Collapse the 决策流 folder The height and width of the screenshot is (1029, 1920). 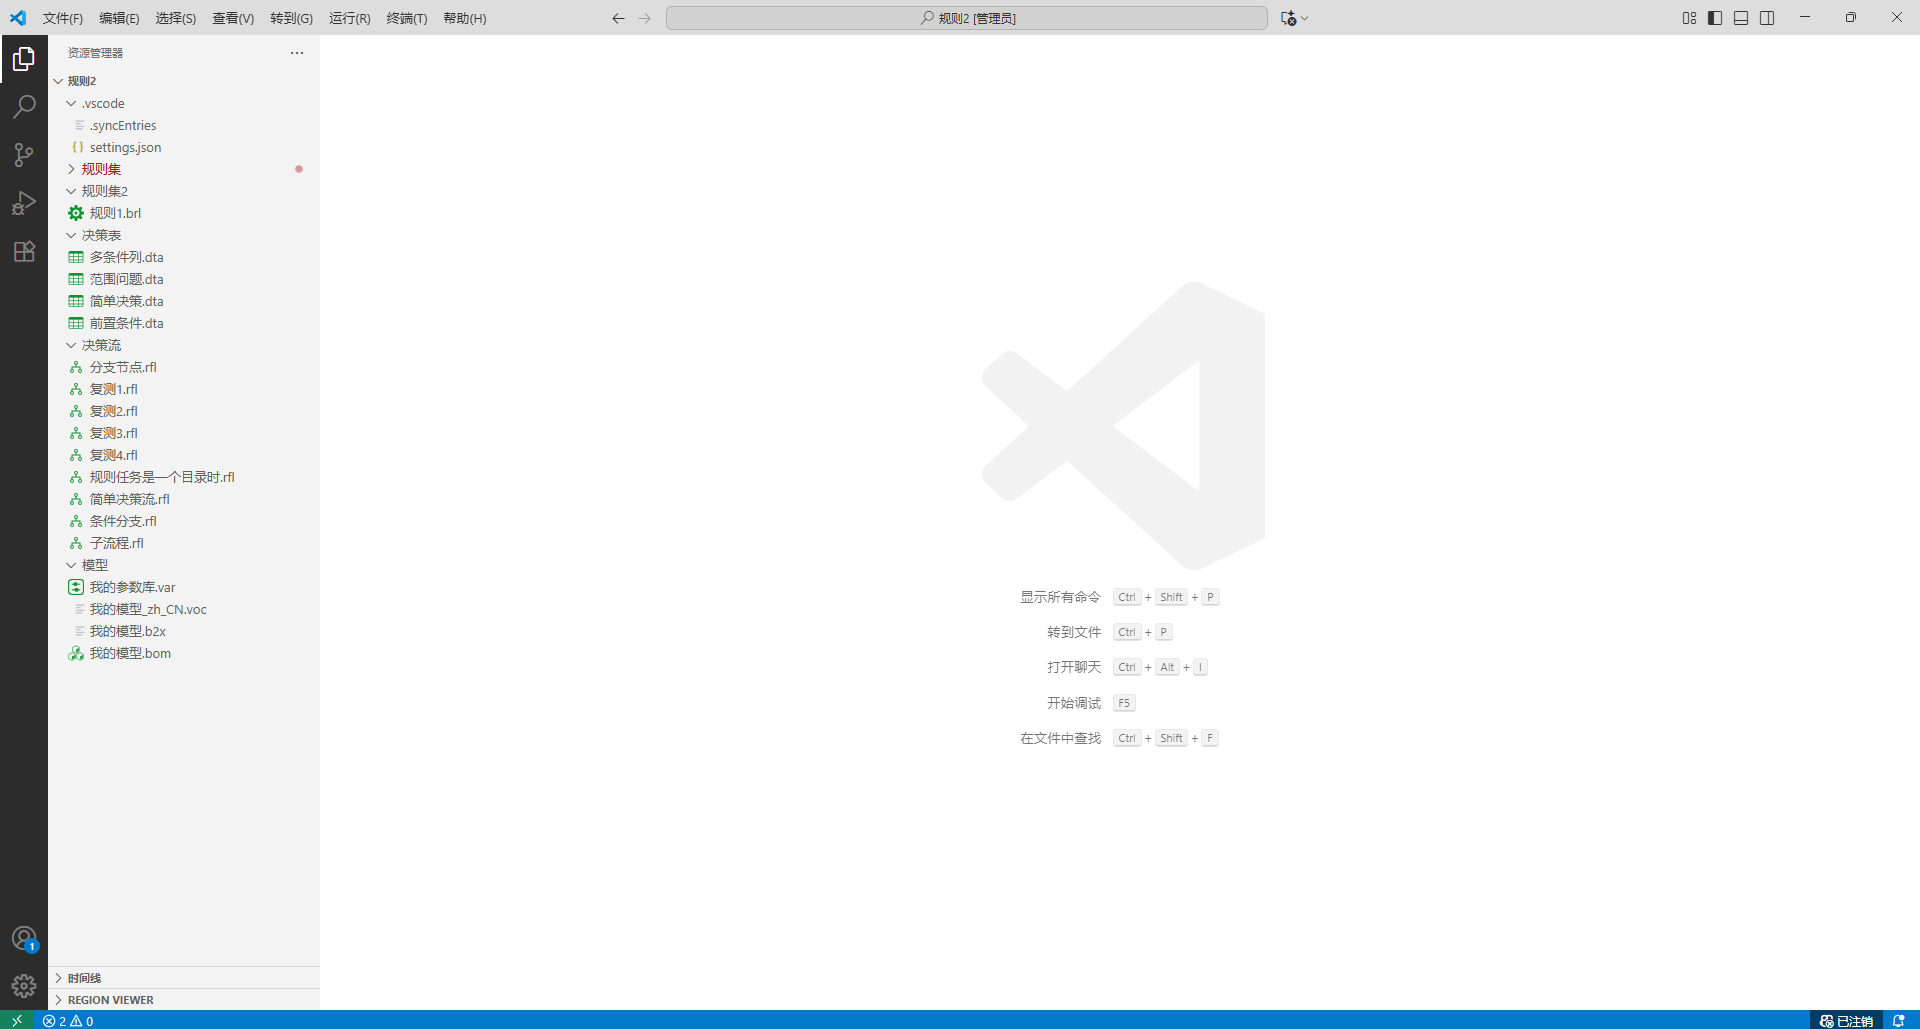click(x=101, y=345)
